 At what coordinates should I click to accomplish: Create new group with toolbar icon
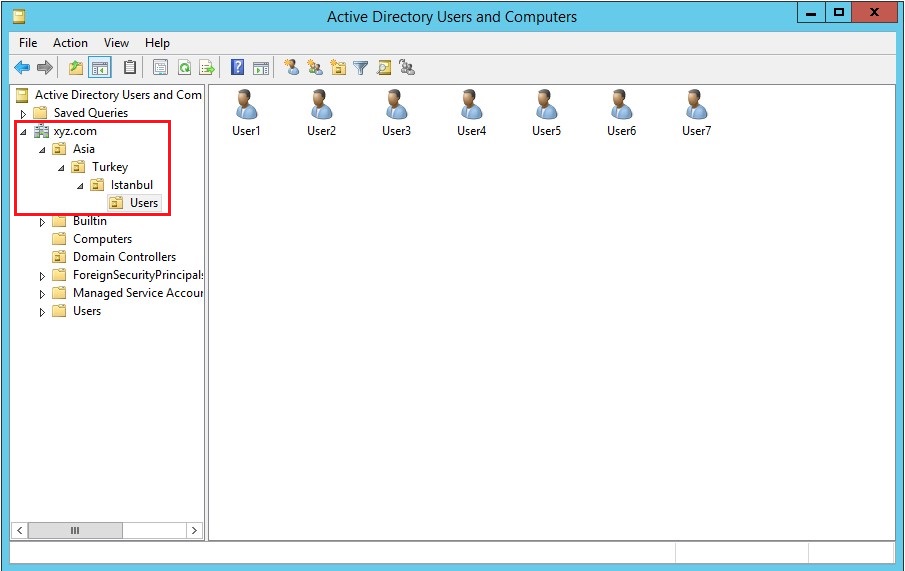click(x=315, y=67)
